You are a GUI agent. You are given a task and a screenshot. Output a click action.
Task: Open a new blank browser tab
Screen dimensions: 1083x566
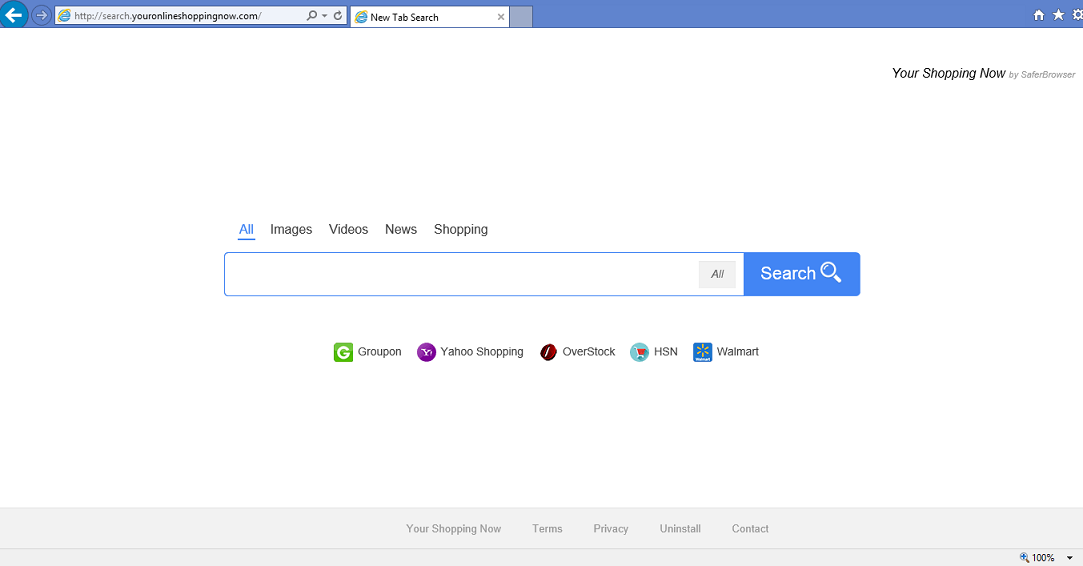[521, 17]
